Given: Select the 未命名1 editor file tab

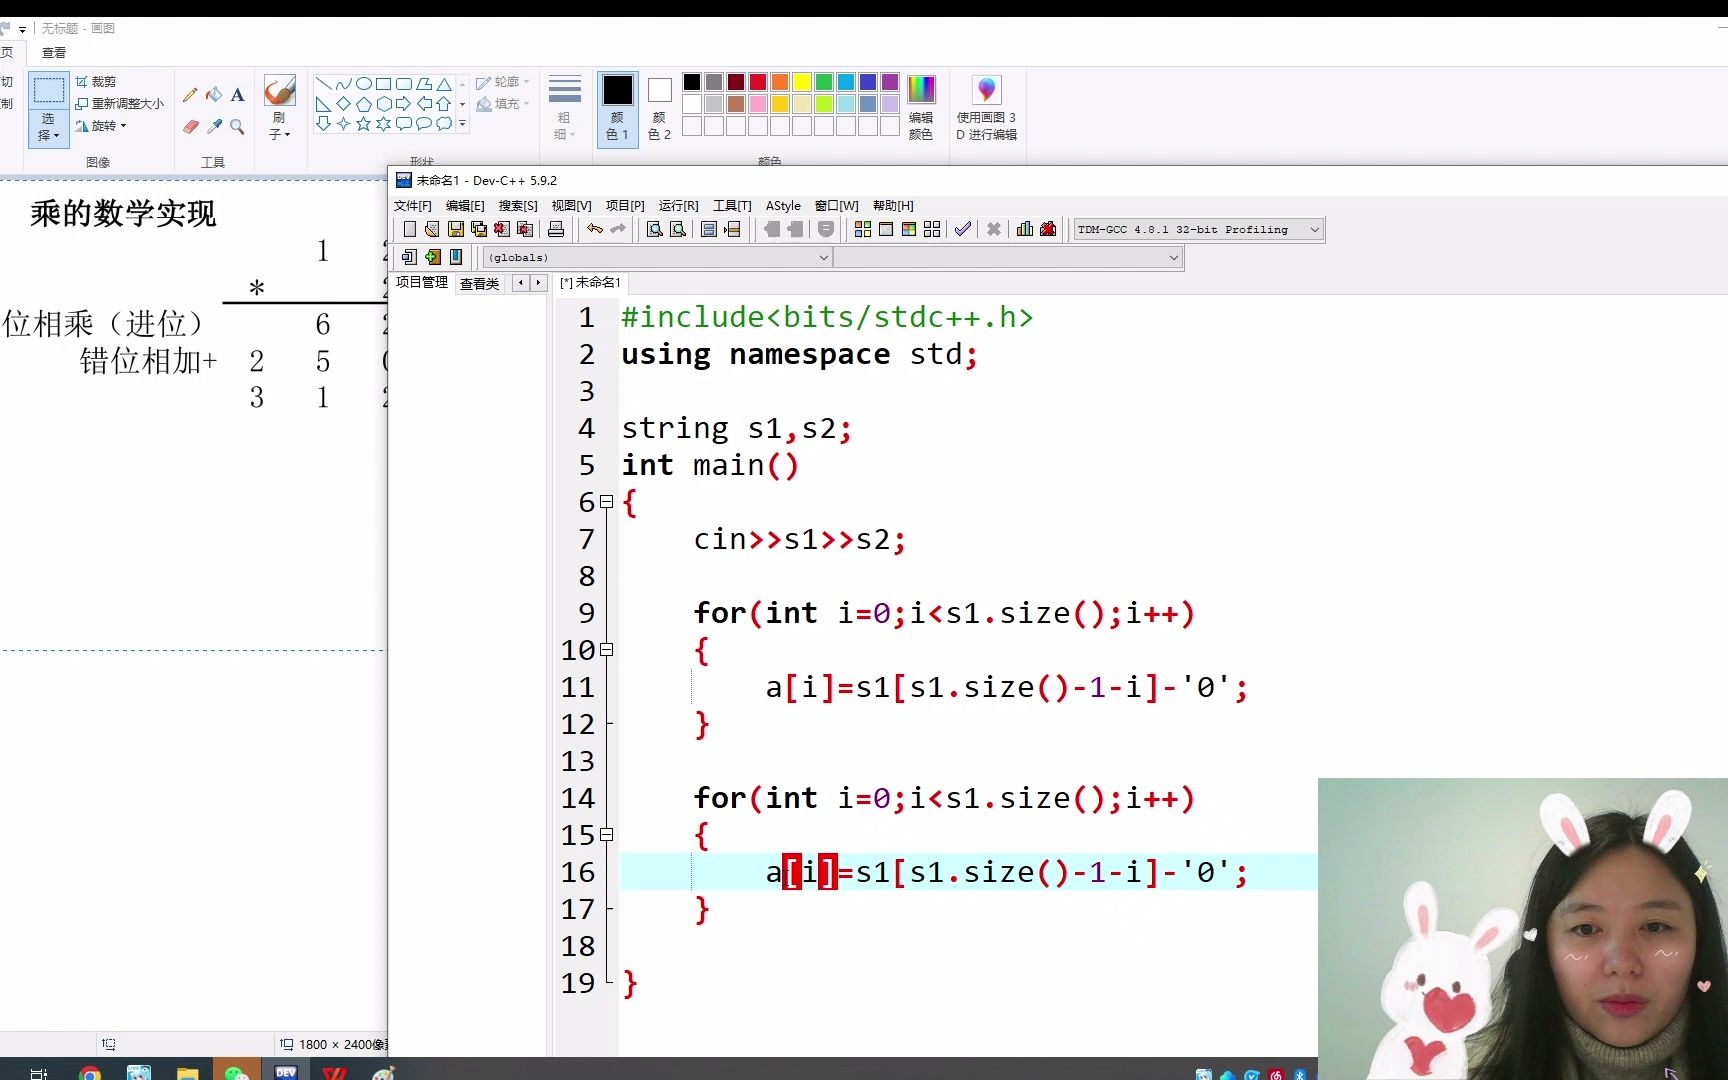Looking at the screenshot, I should tap(591, 283).
